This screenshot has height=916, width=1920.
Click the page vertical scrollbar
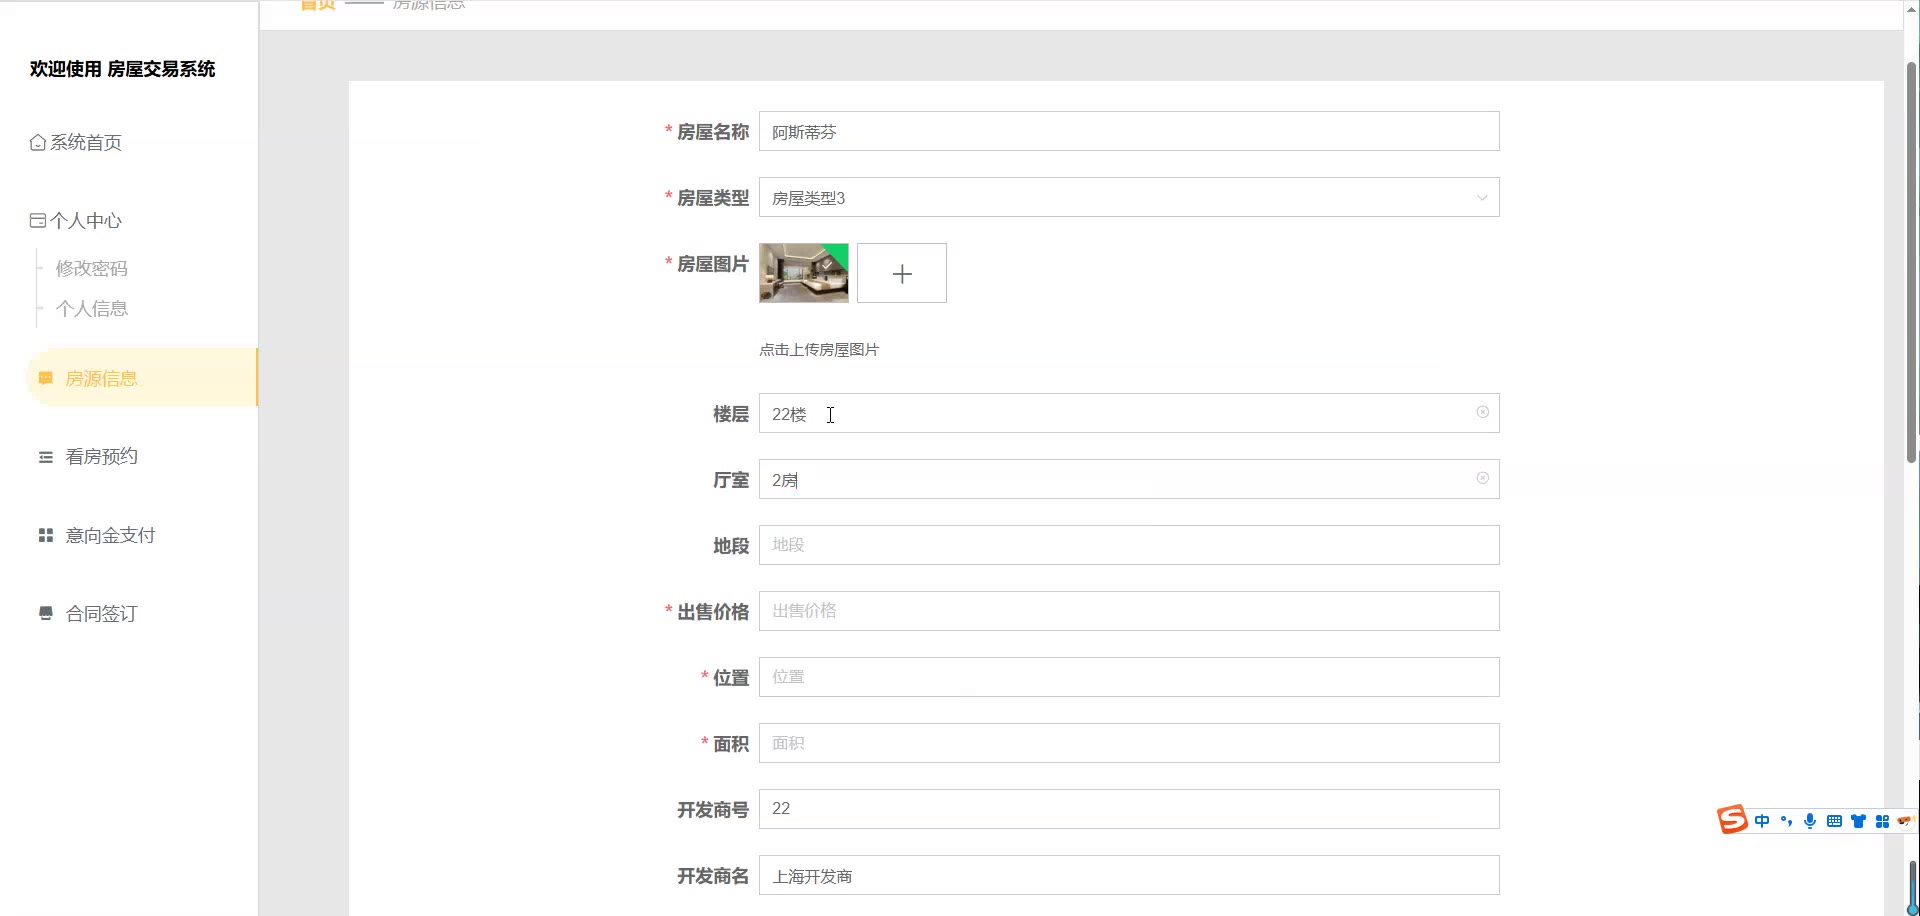click(x=1911, y=262)
